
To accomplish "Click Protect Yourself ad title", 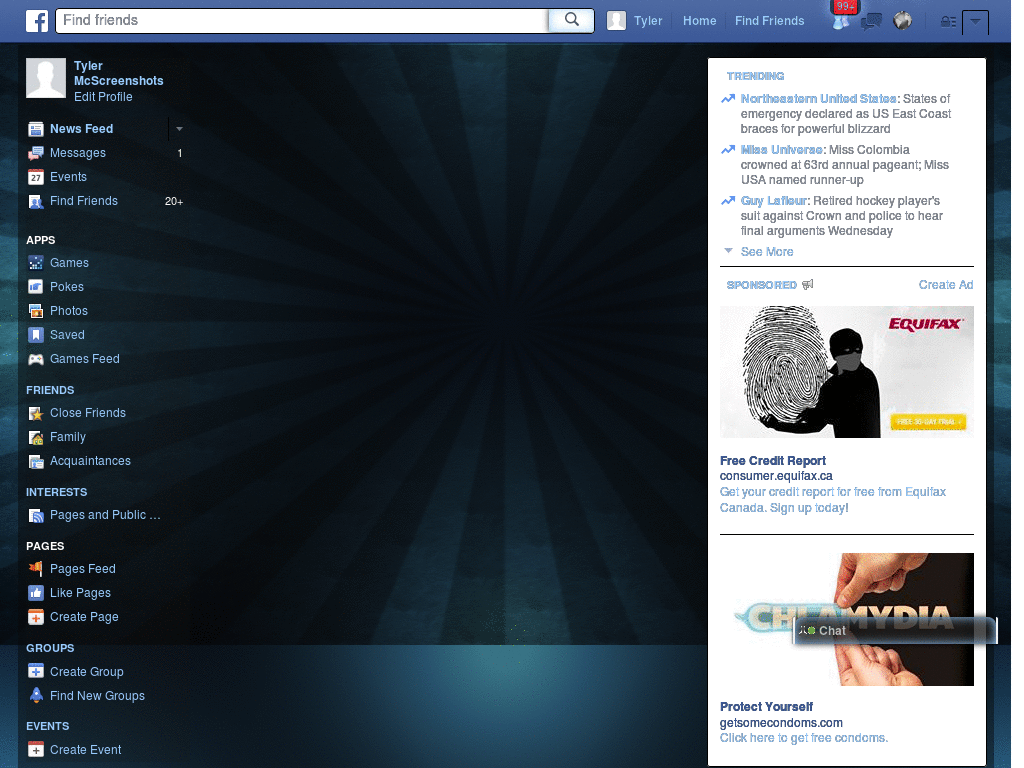I will [x=766, y=707].
